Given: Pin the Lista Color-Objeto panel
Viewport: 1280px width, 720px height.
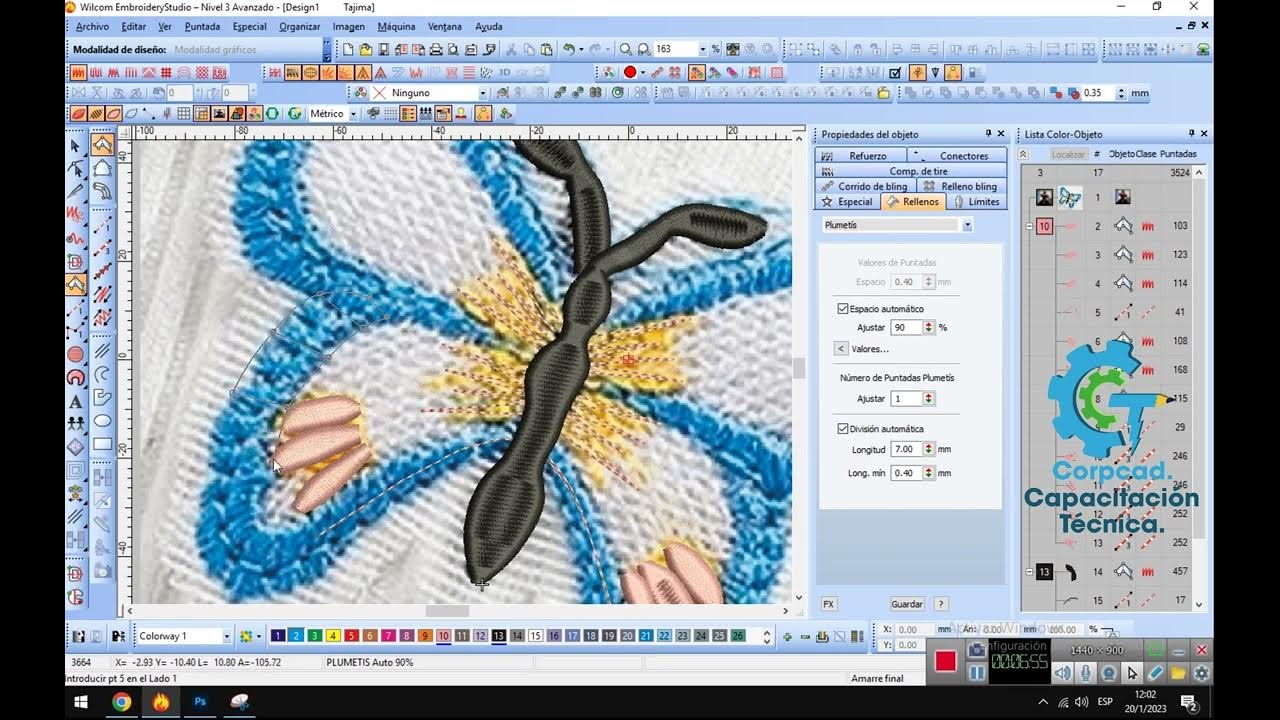Looking at the screenshot, I should tap(1191, 134).
